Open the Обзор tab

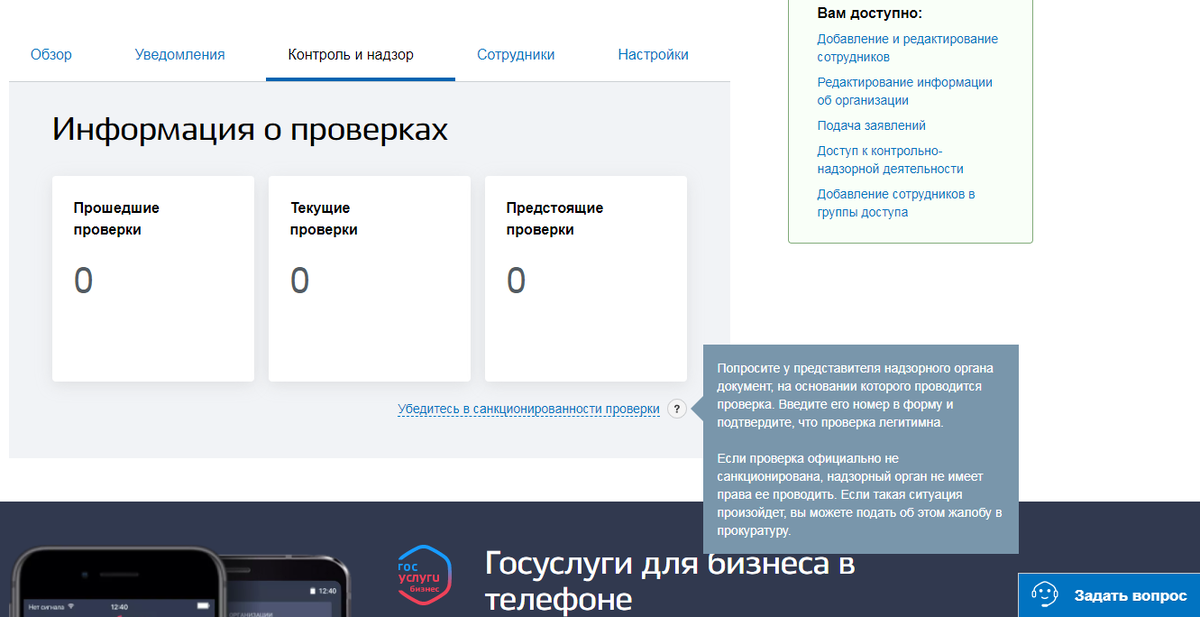pyautogui.click(x=51, y=55)
